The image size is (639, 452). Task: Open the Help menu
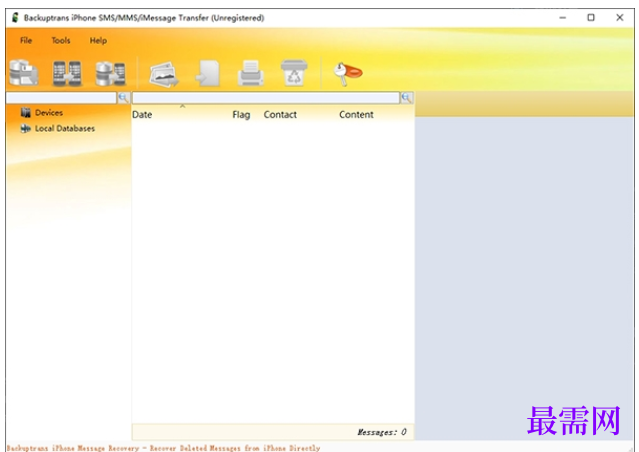point(98,40)
